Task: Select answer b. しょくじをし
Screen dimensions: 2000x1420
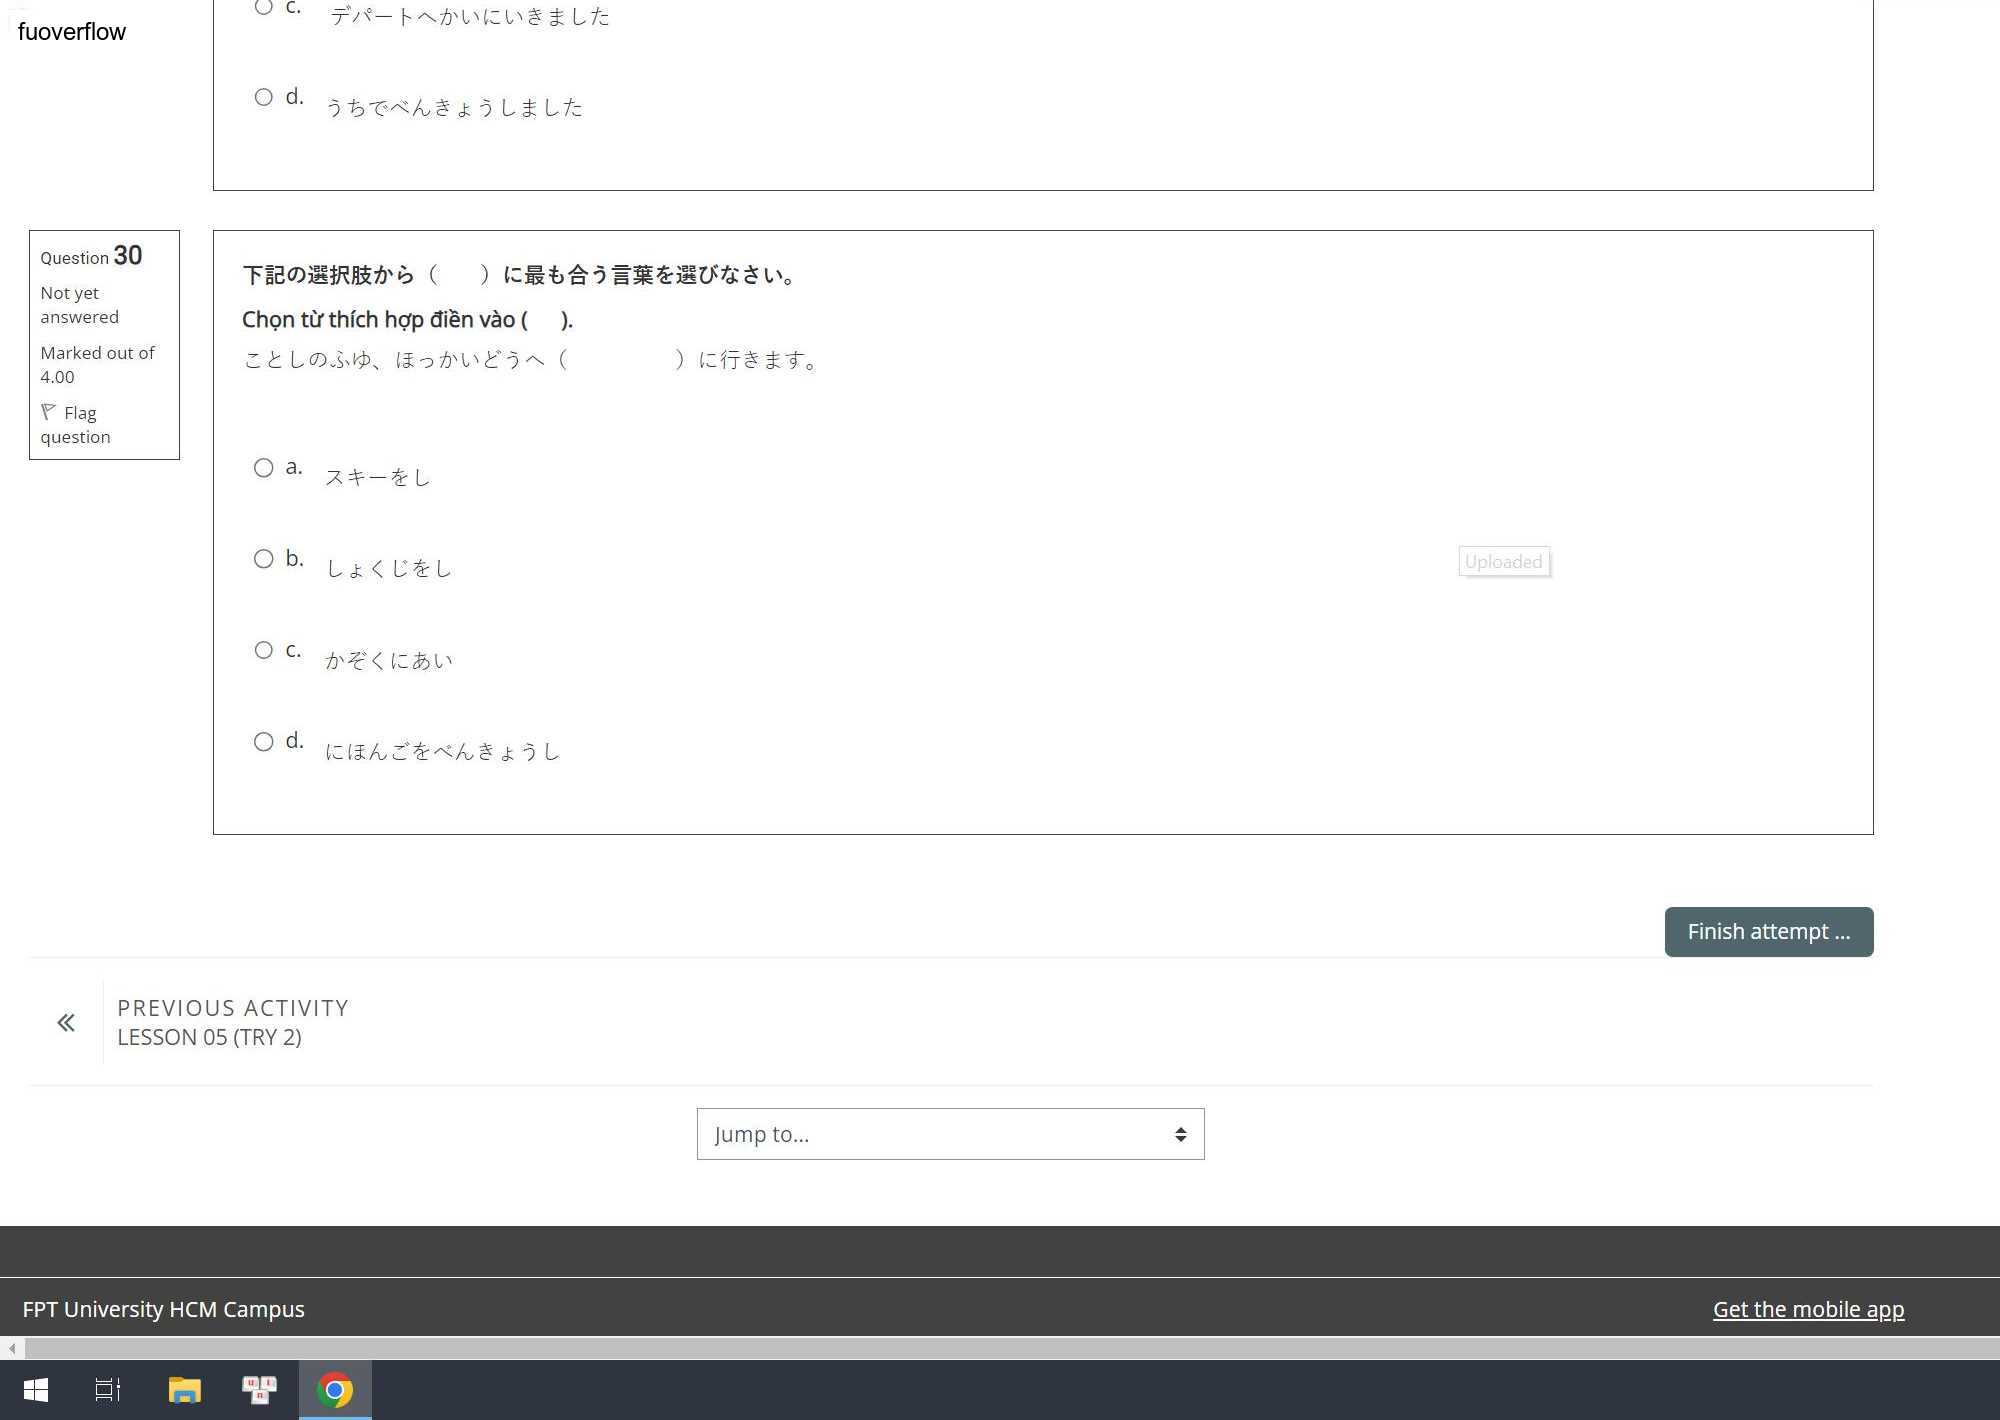Action: (263, 559)
